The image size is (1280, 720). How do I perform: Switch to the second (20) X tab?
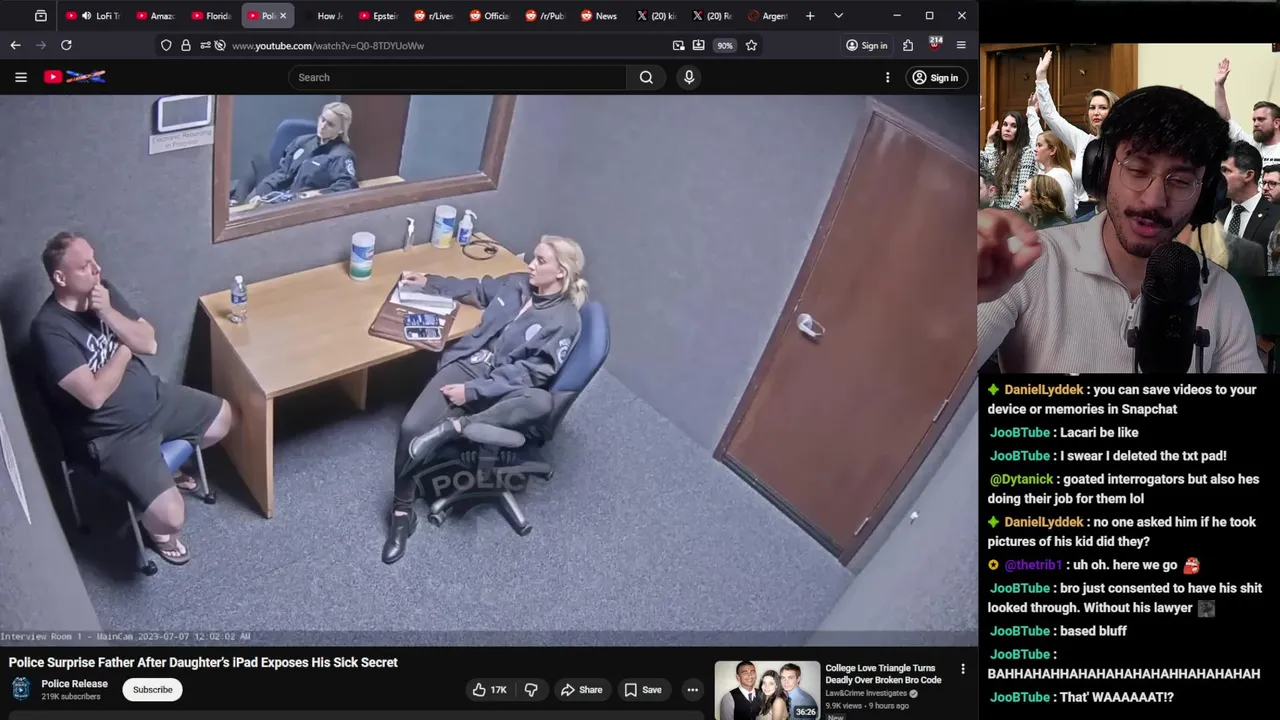click(712, 16)
